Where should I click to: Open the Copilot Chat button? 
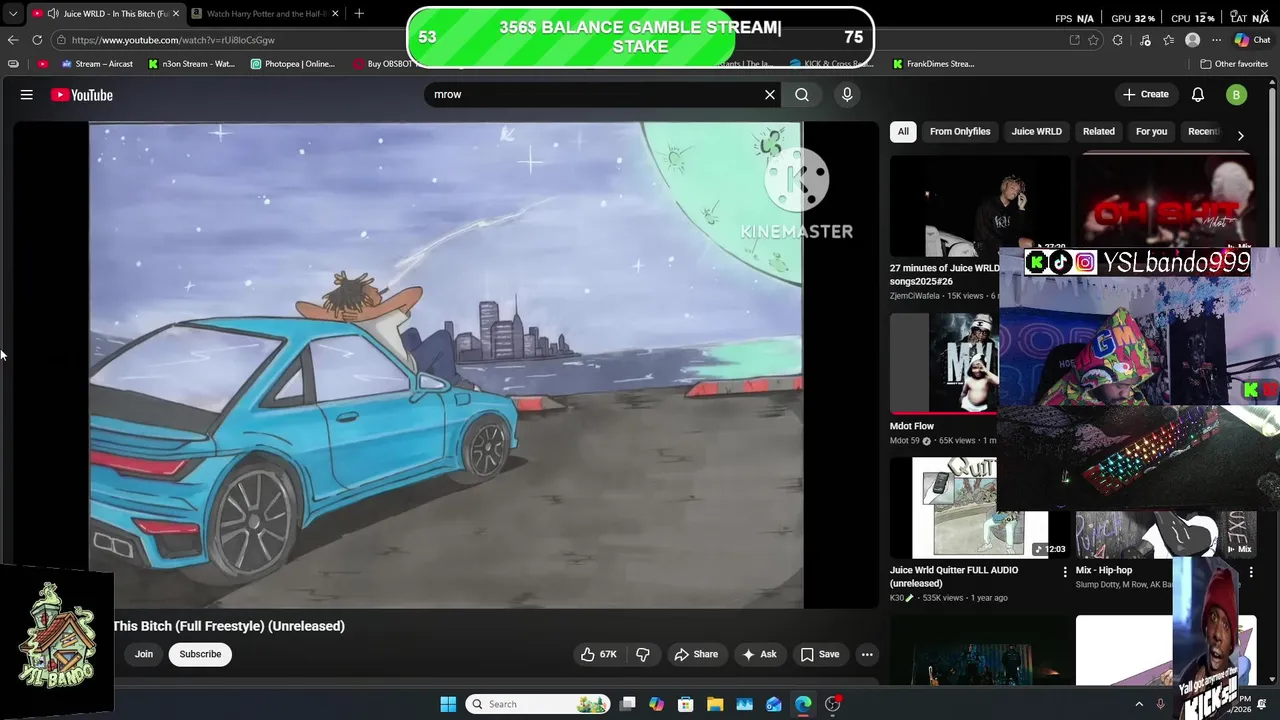point(1252,40)
